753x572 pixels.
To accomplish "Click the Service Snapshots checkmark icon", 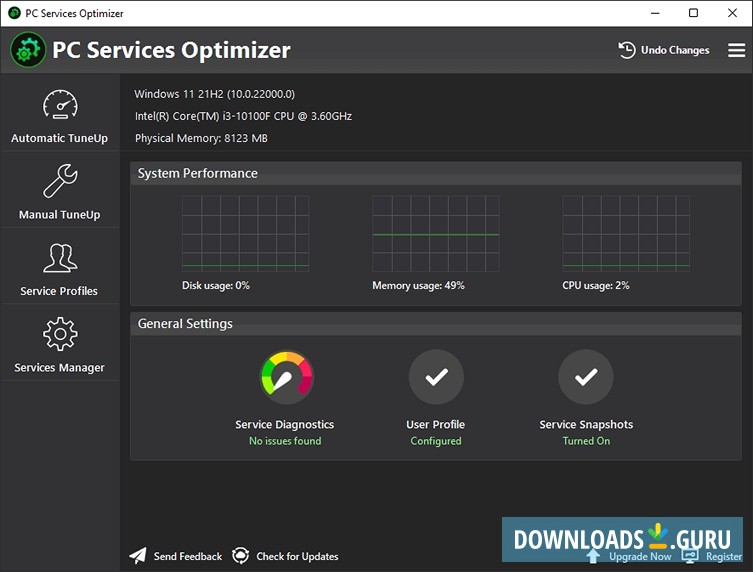I will pyautogui.click(x=585, y=377).
